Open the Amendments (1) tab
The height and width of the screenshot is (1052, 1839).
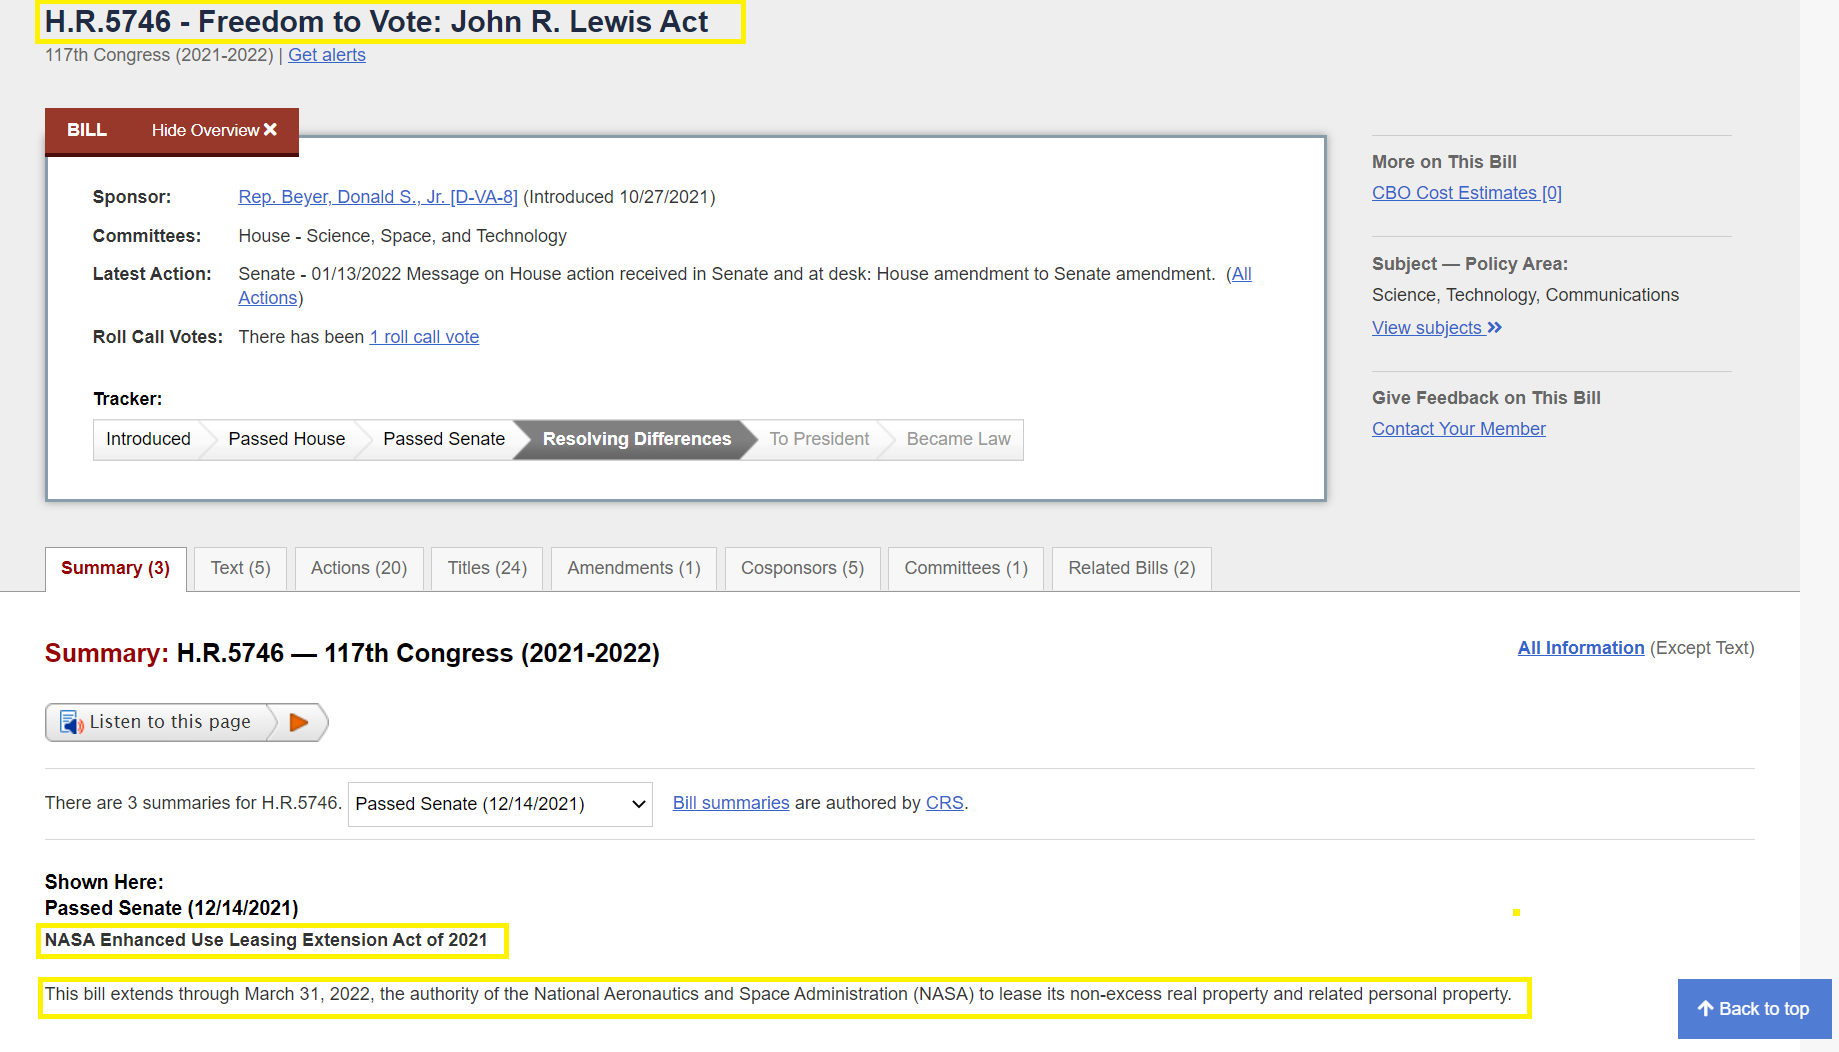click(x=634, y=568)
